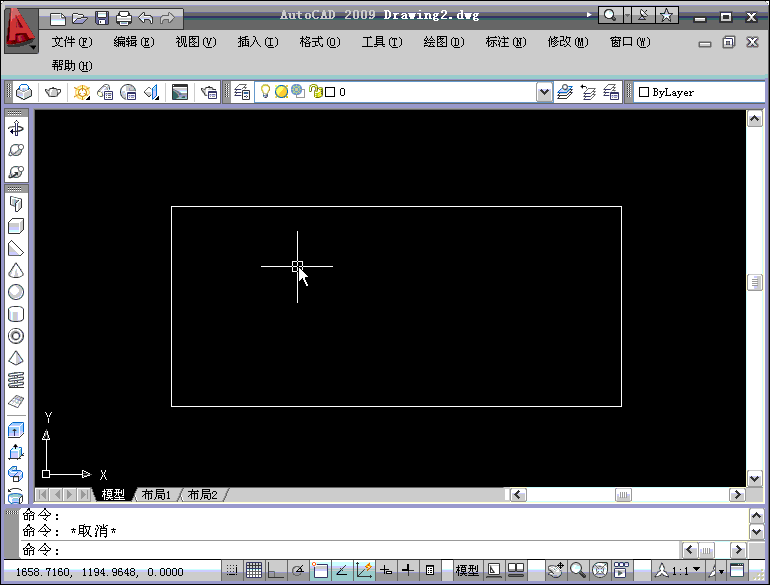Open the AutoCAD application menu
The image size is (770, 585).
pos(21,30)
